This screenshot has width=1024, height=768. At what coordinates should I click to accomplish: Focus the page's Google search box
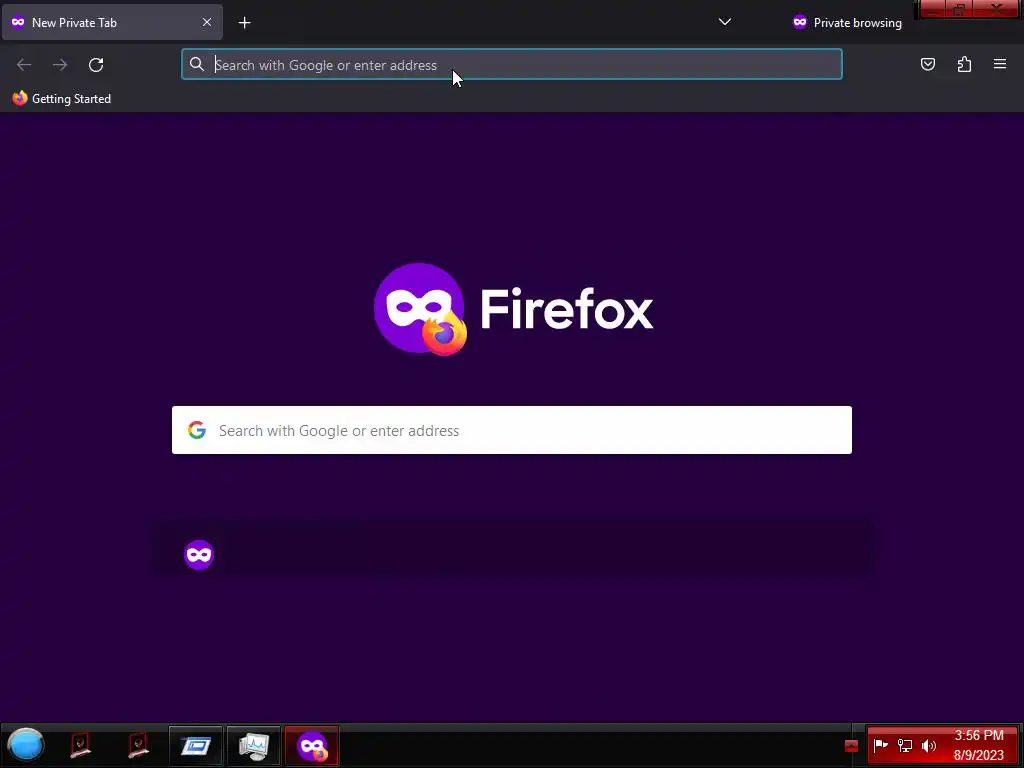[x=512, y=430]
